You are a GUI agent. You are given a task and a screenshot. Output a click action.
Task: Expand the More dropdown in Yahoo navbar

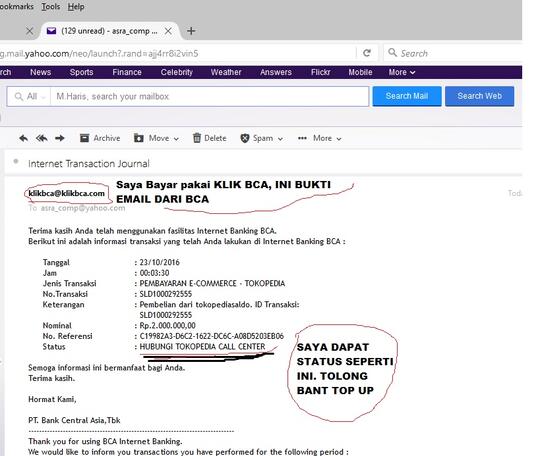pyautogui.click(x=402, y=72)
